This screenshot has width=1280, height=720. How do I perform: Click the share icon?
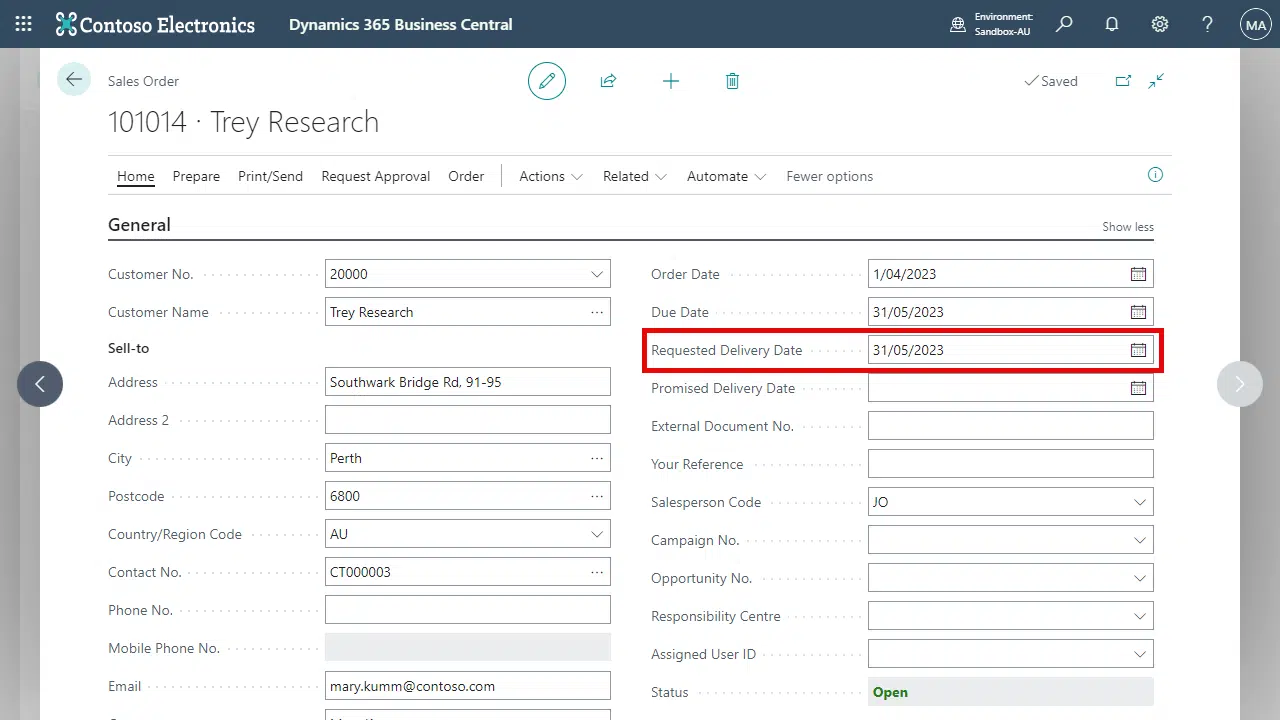[x=608, y=81]
